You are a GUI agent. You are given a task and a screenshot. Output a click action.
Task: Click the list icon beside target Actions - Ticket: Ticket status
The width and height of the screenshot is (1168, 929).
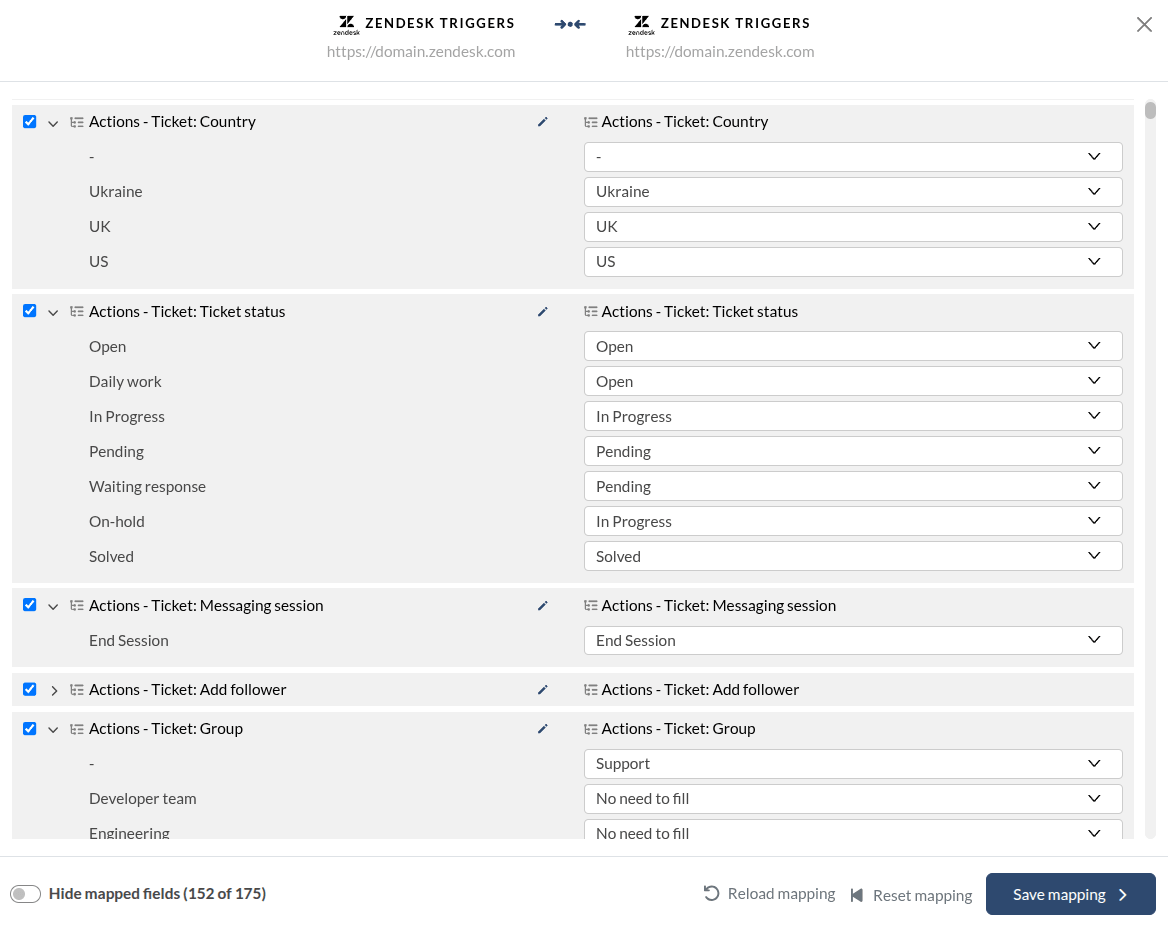pos(591,311)
